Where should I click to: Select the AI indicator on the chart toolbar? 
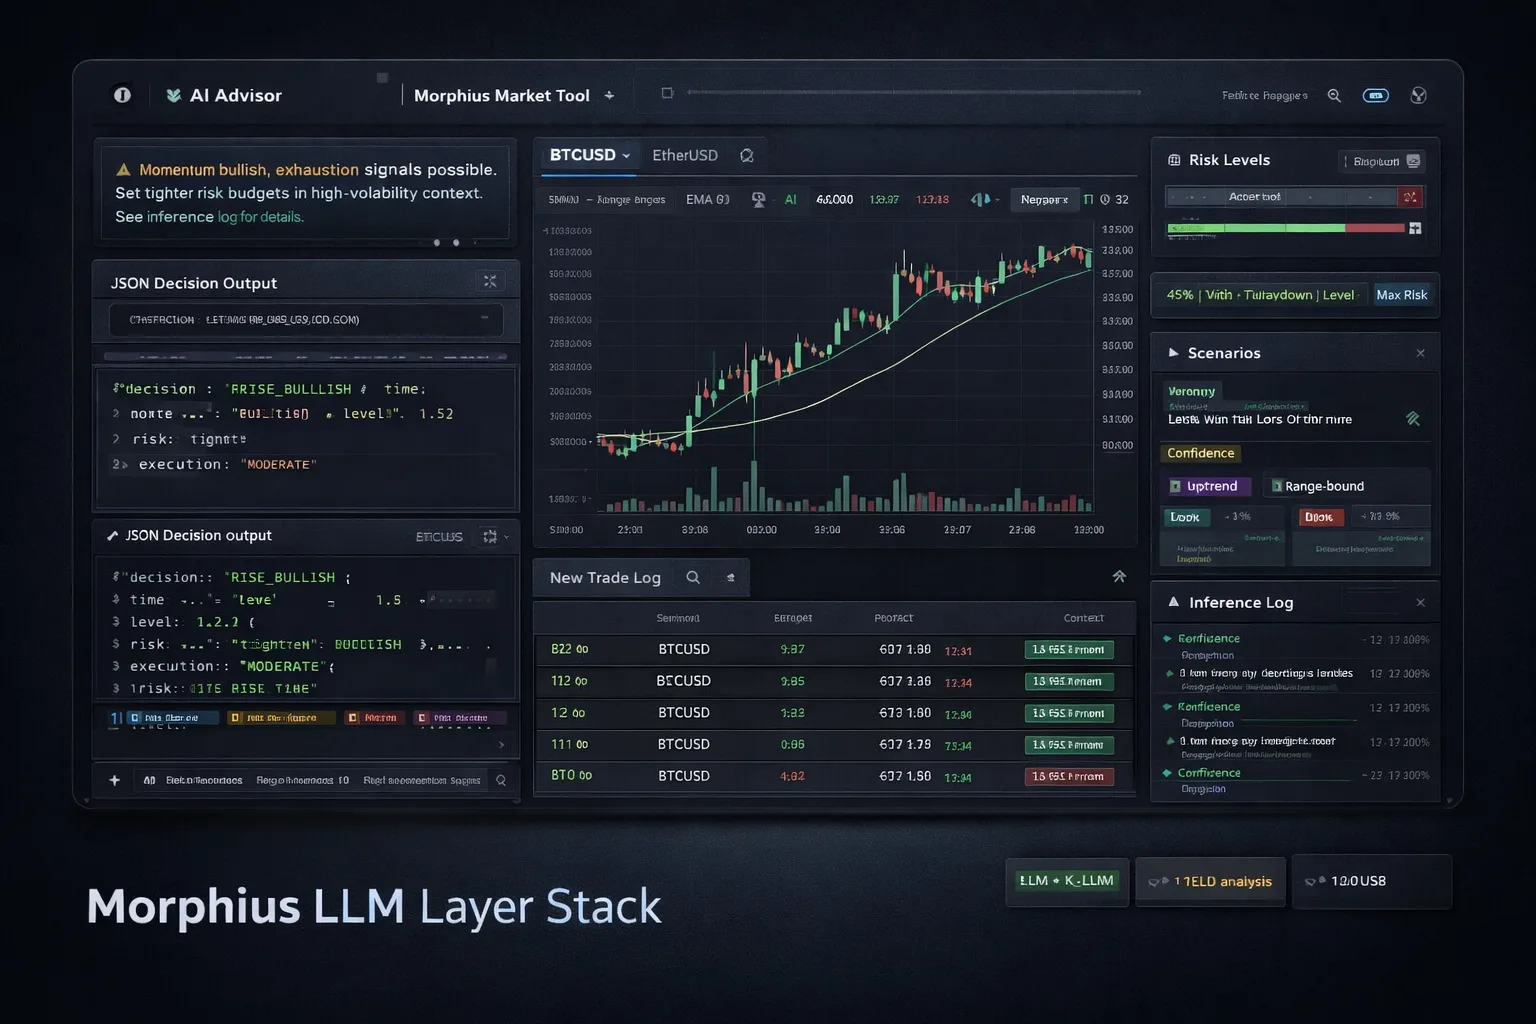pos(790,199)
